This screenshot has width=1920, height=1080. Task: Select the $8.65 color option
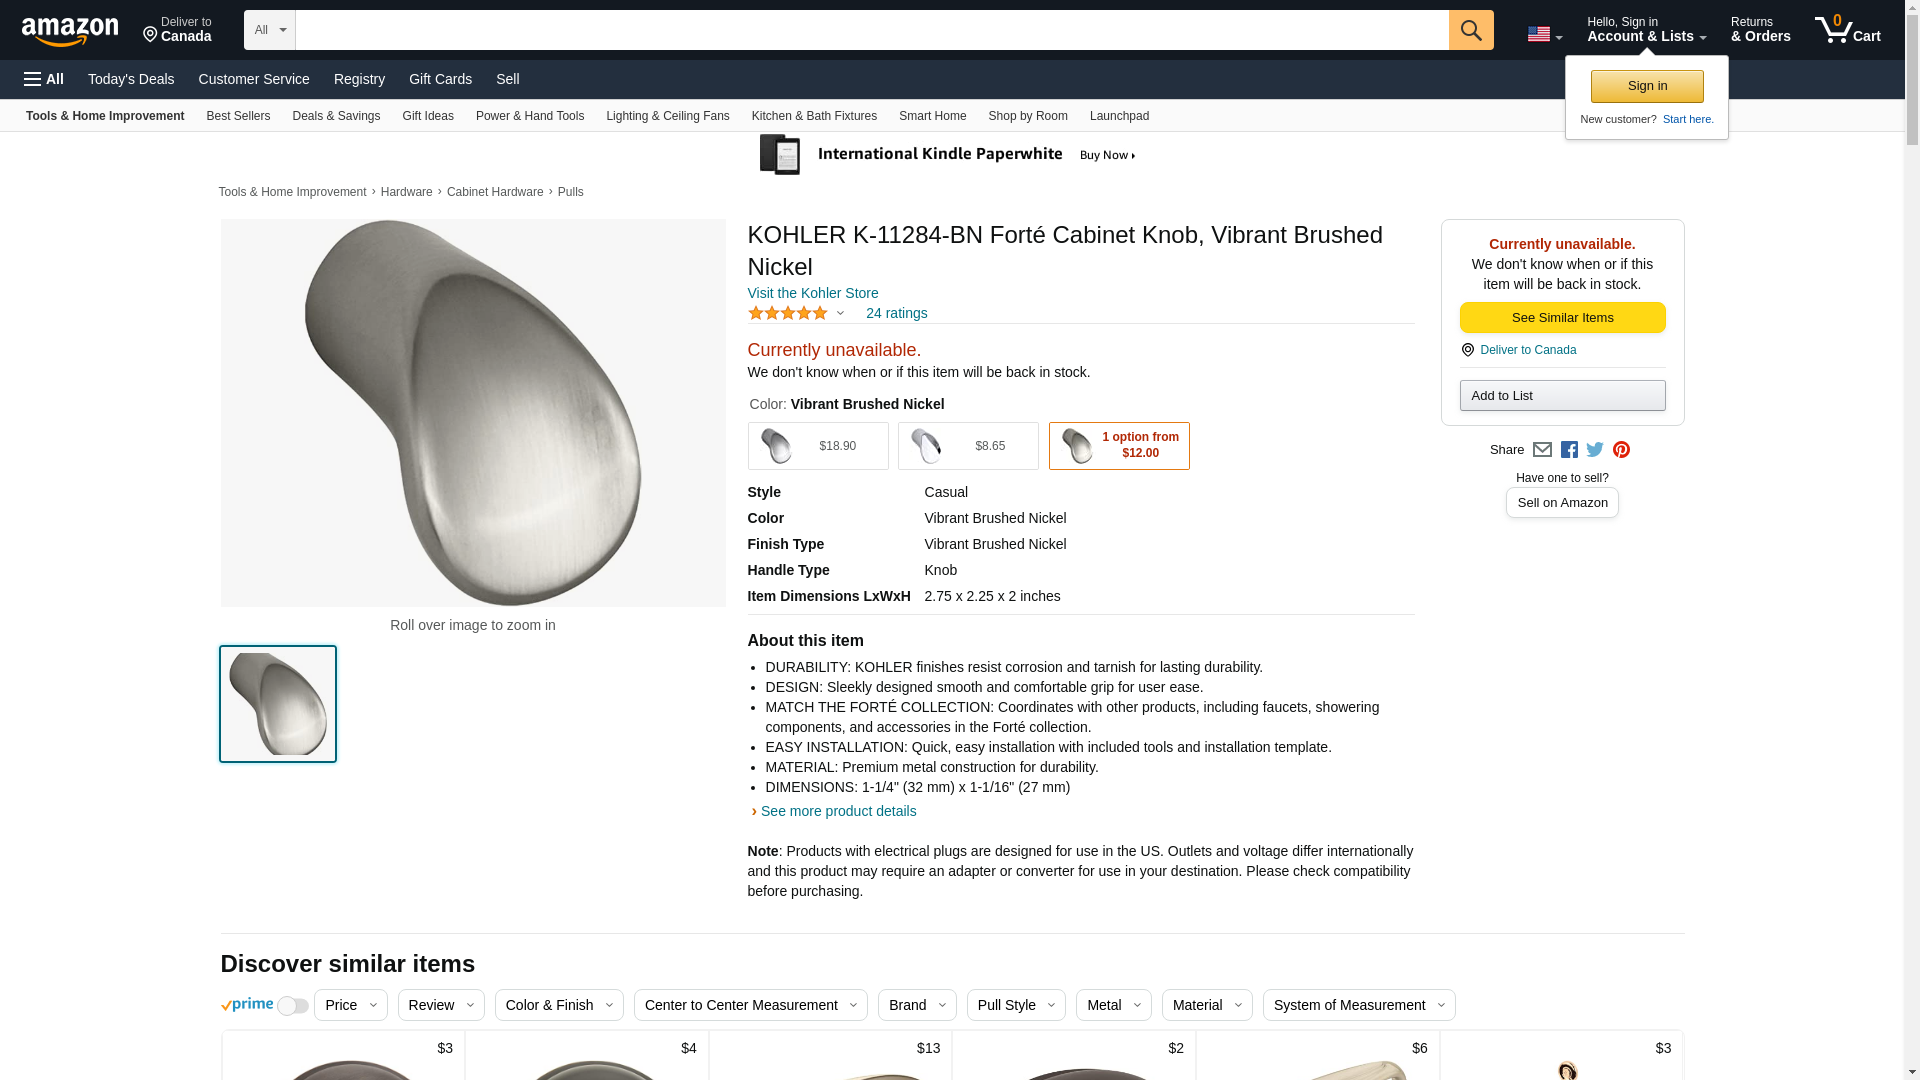[967, 446]
